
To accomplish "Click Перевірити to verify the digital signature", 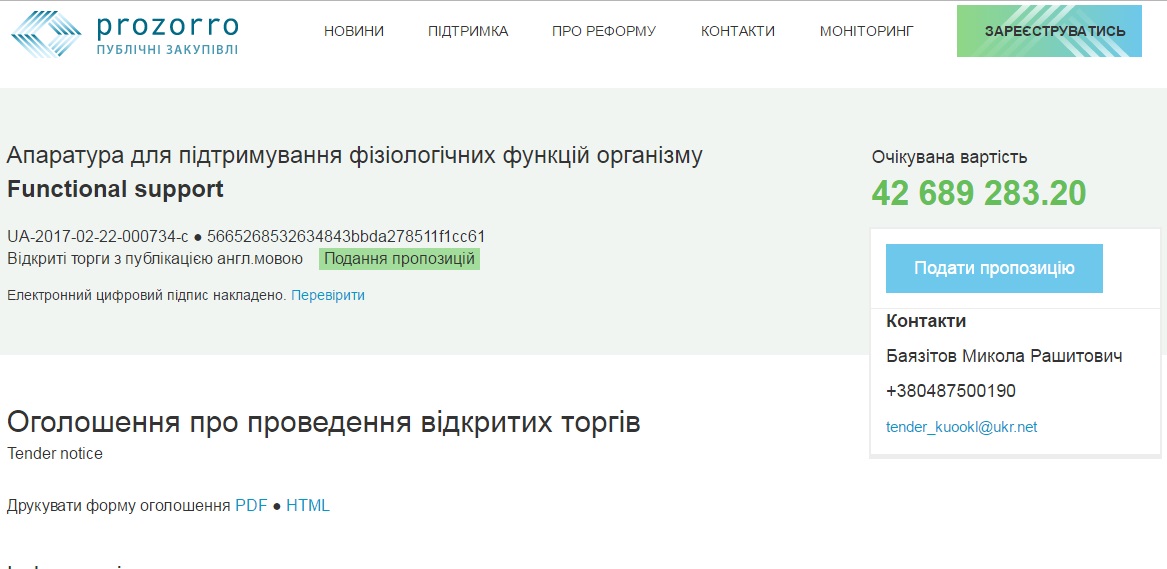I will click(x=328, y=295).
